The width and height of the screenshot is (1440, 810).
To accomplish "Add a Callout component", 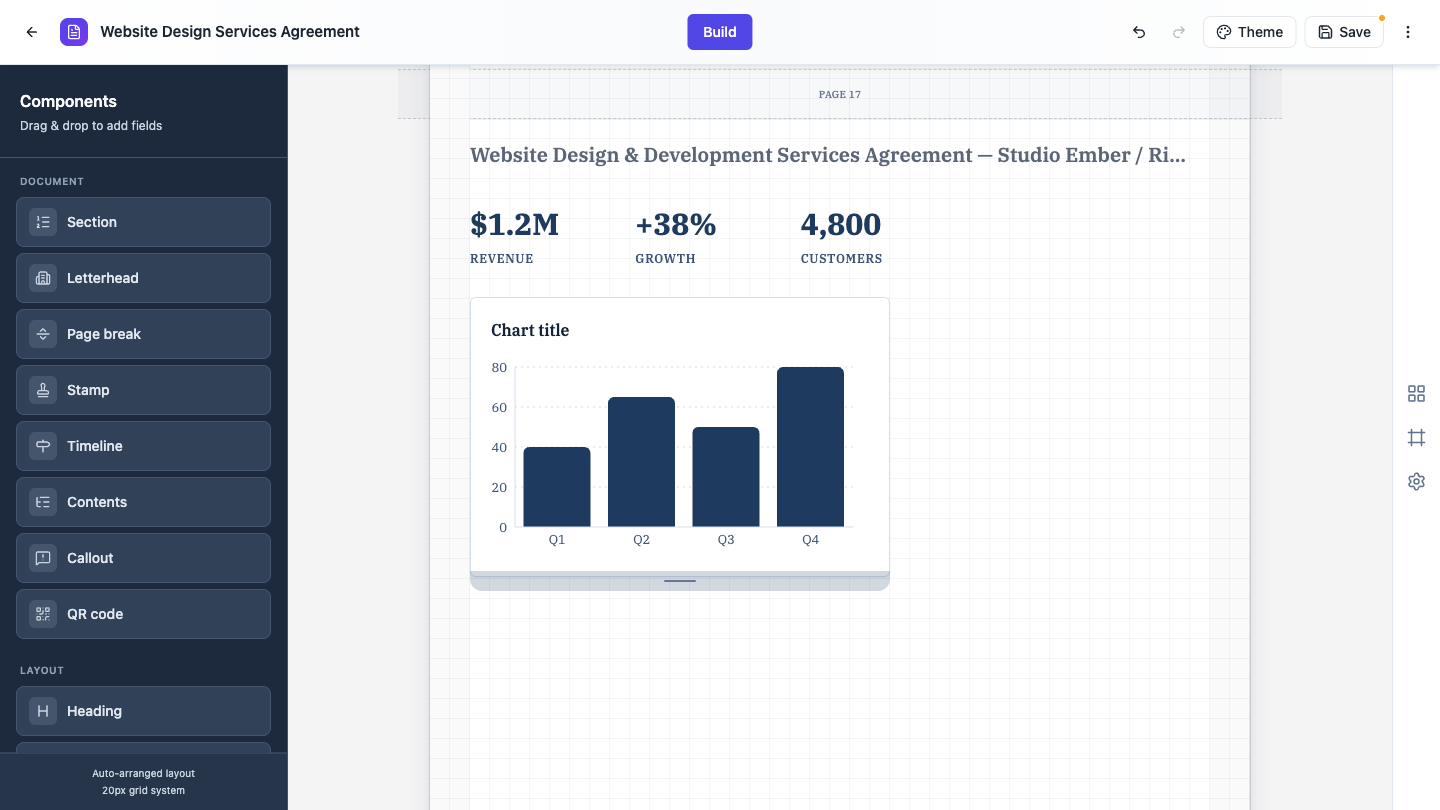I will pos(143,558).
